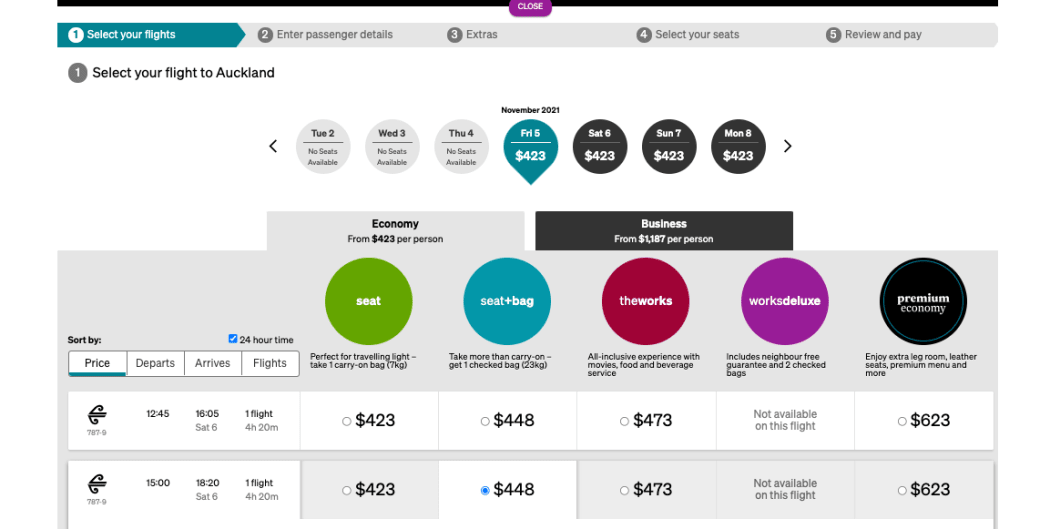Select $423 seat fare for 12:45 flight
The width and height of the screenshot is (1050, 529).
[x=347, y=421]
